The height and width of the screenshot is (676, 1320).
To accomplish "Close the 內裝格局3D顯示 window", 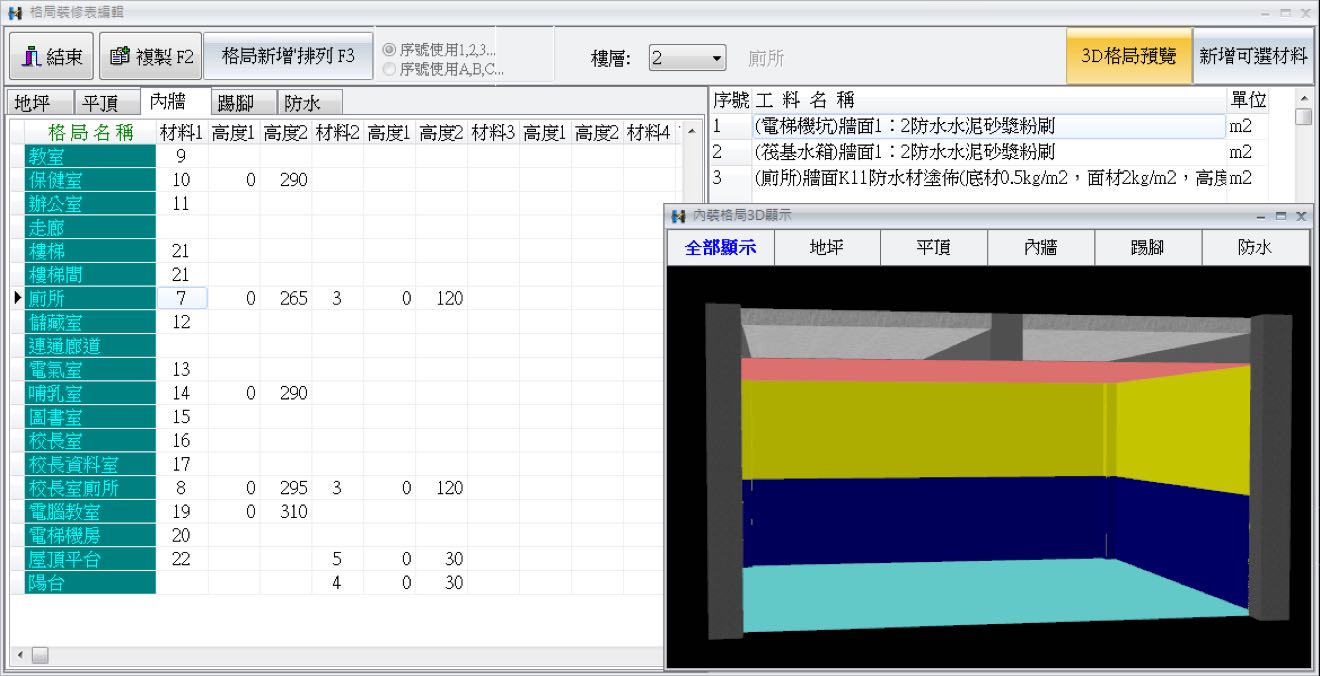I will 1300,216.
